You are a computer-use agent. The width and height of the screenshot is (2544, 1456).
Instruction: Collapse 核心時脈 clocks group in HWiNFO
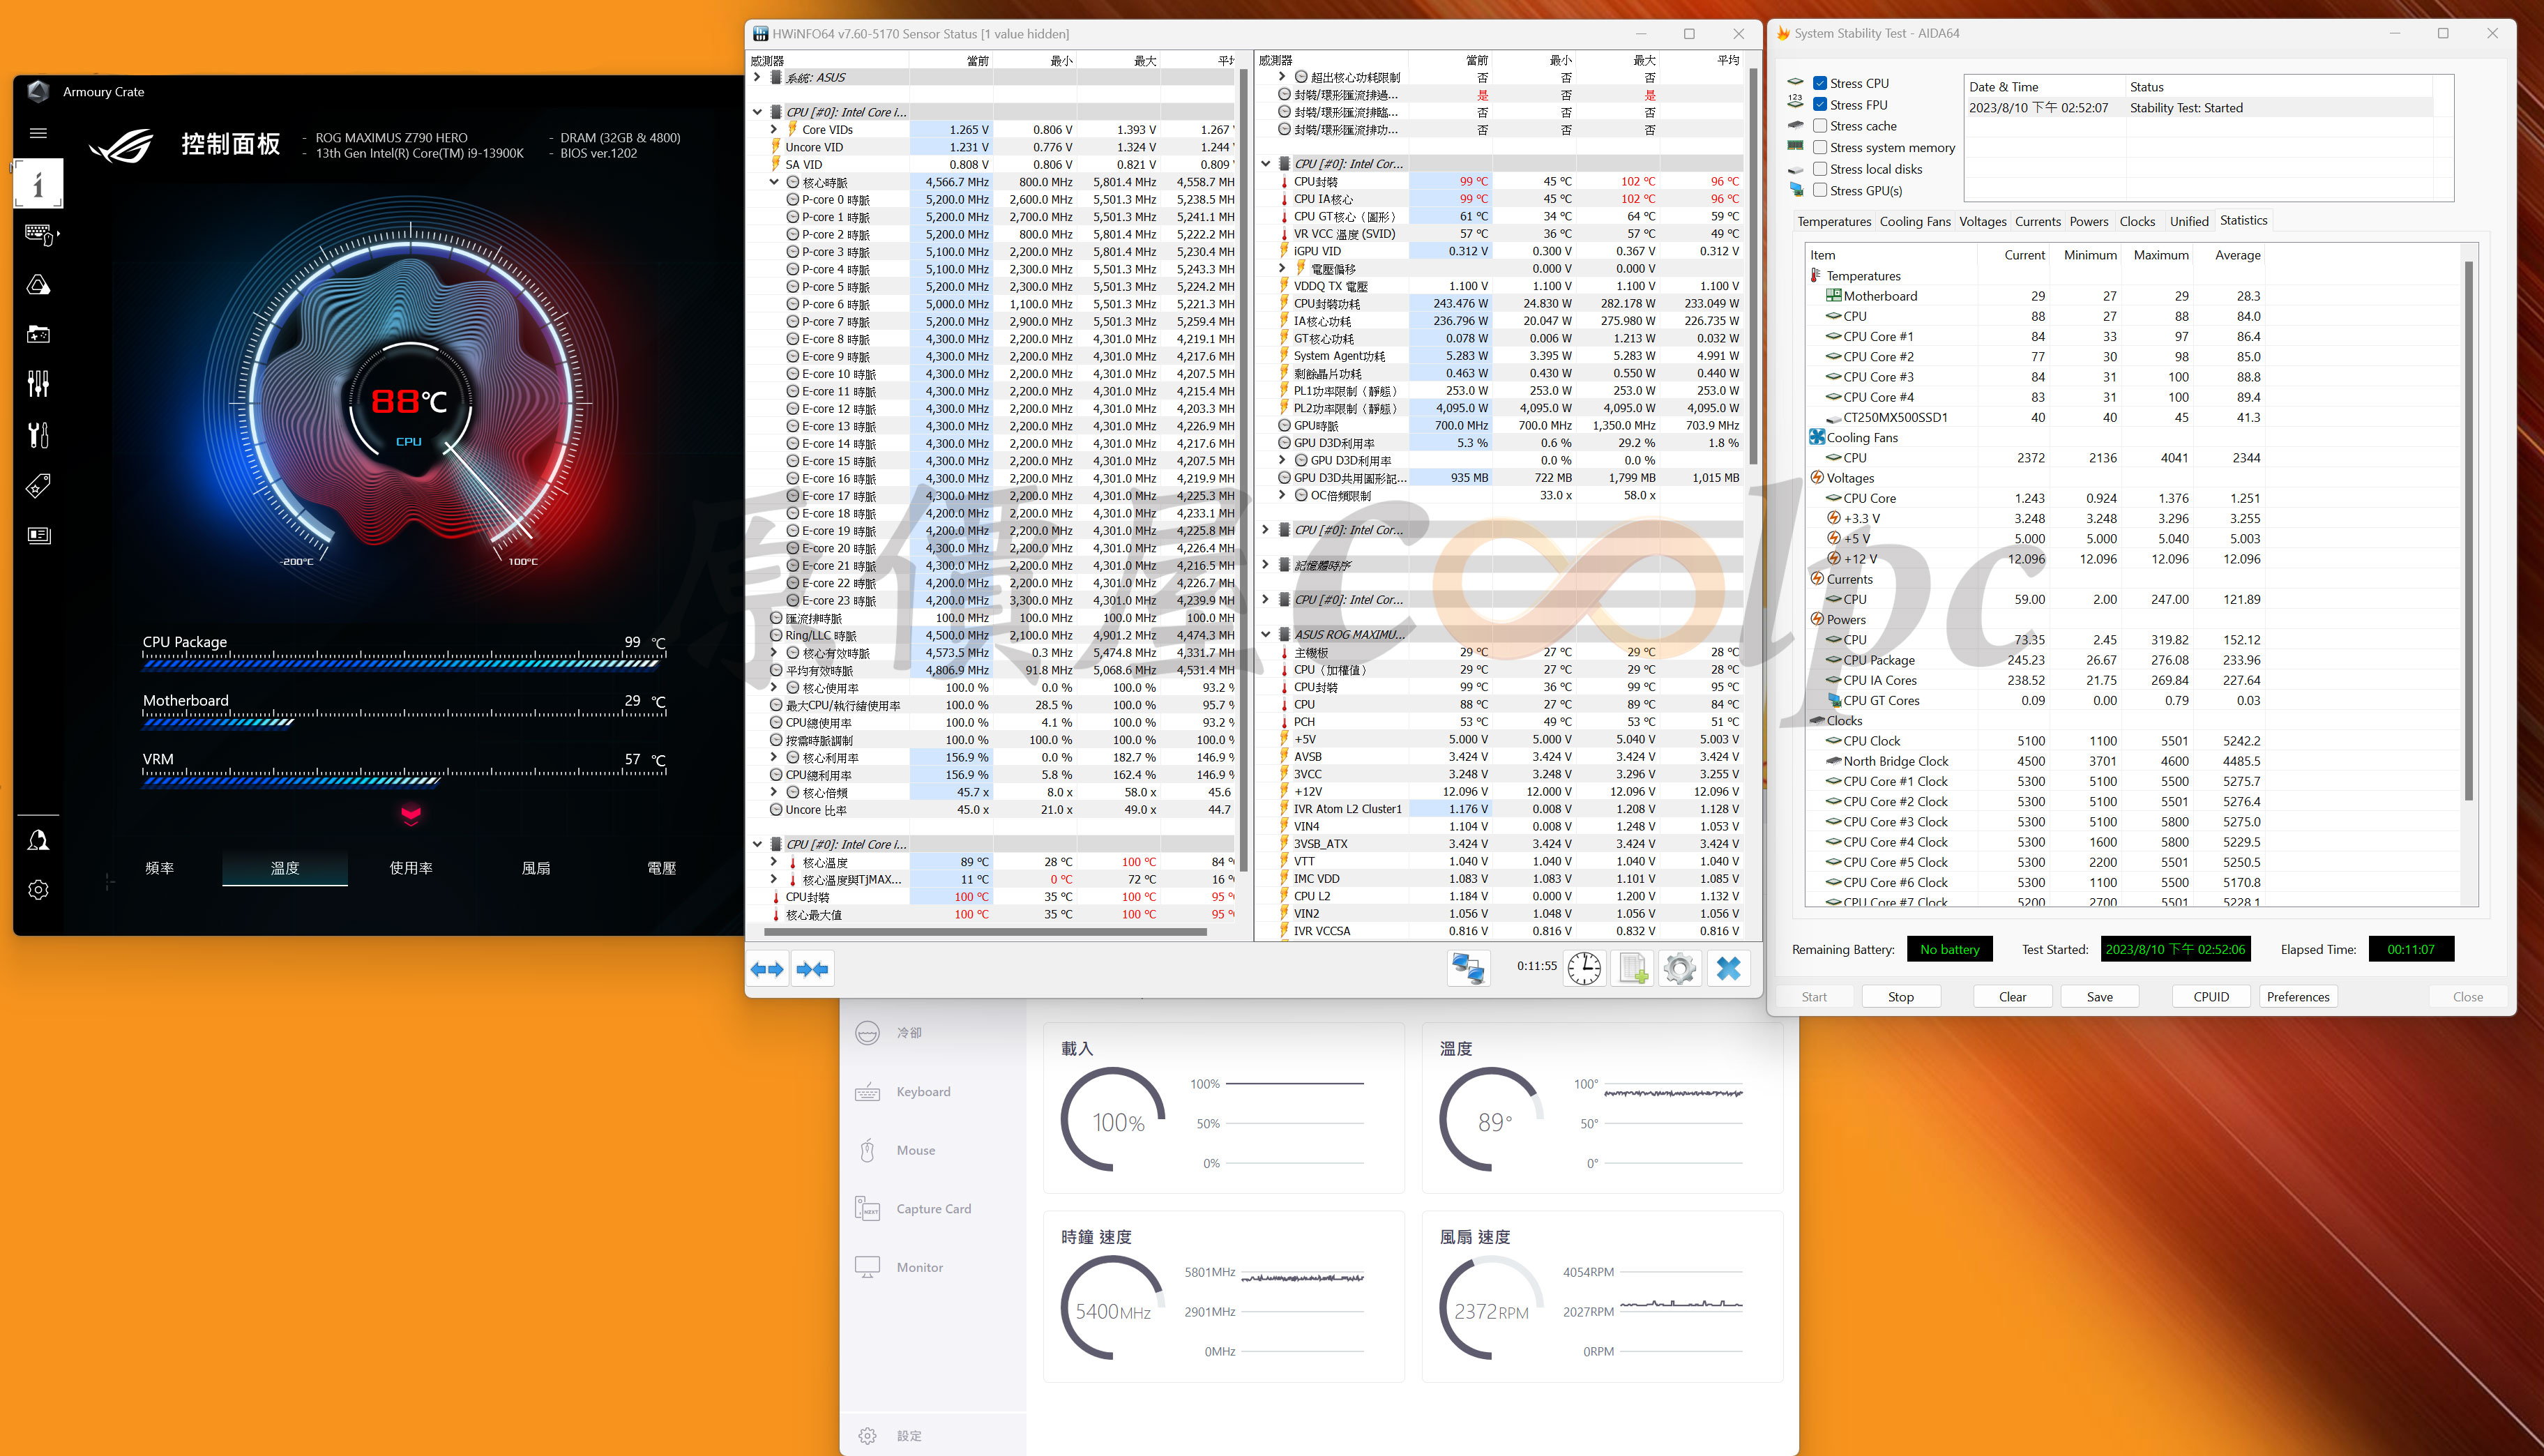pos(774,182)
